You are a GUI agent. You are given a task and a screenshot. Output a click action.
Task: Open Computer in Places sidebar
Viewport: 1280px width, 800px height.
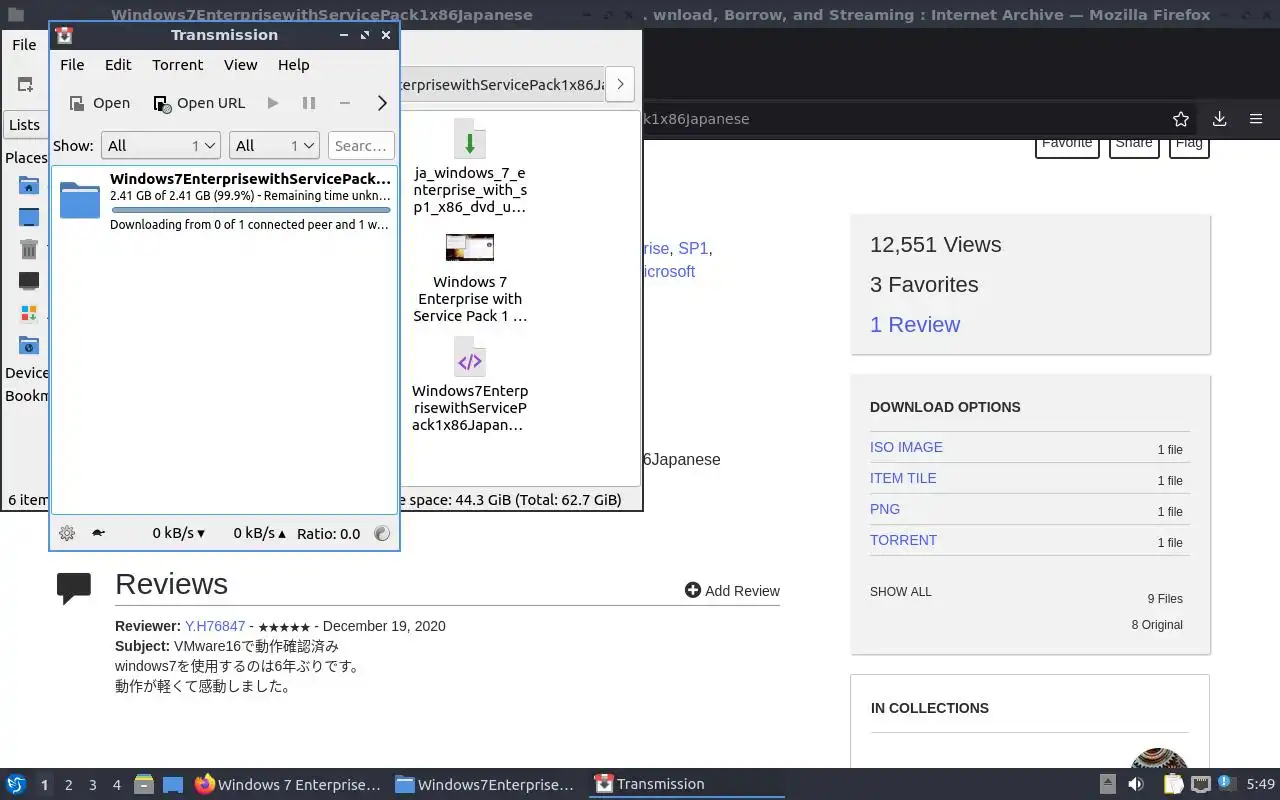click(x=29, y=281)
